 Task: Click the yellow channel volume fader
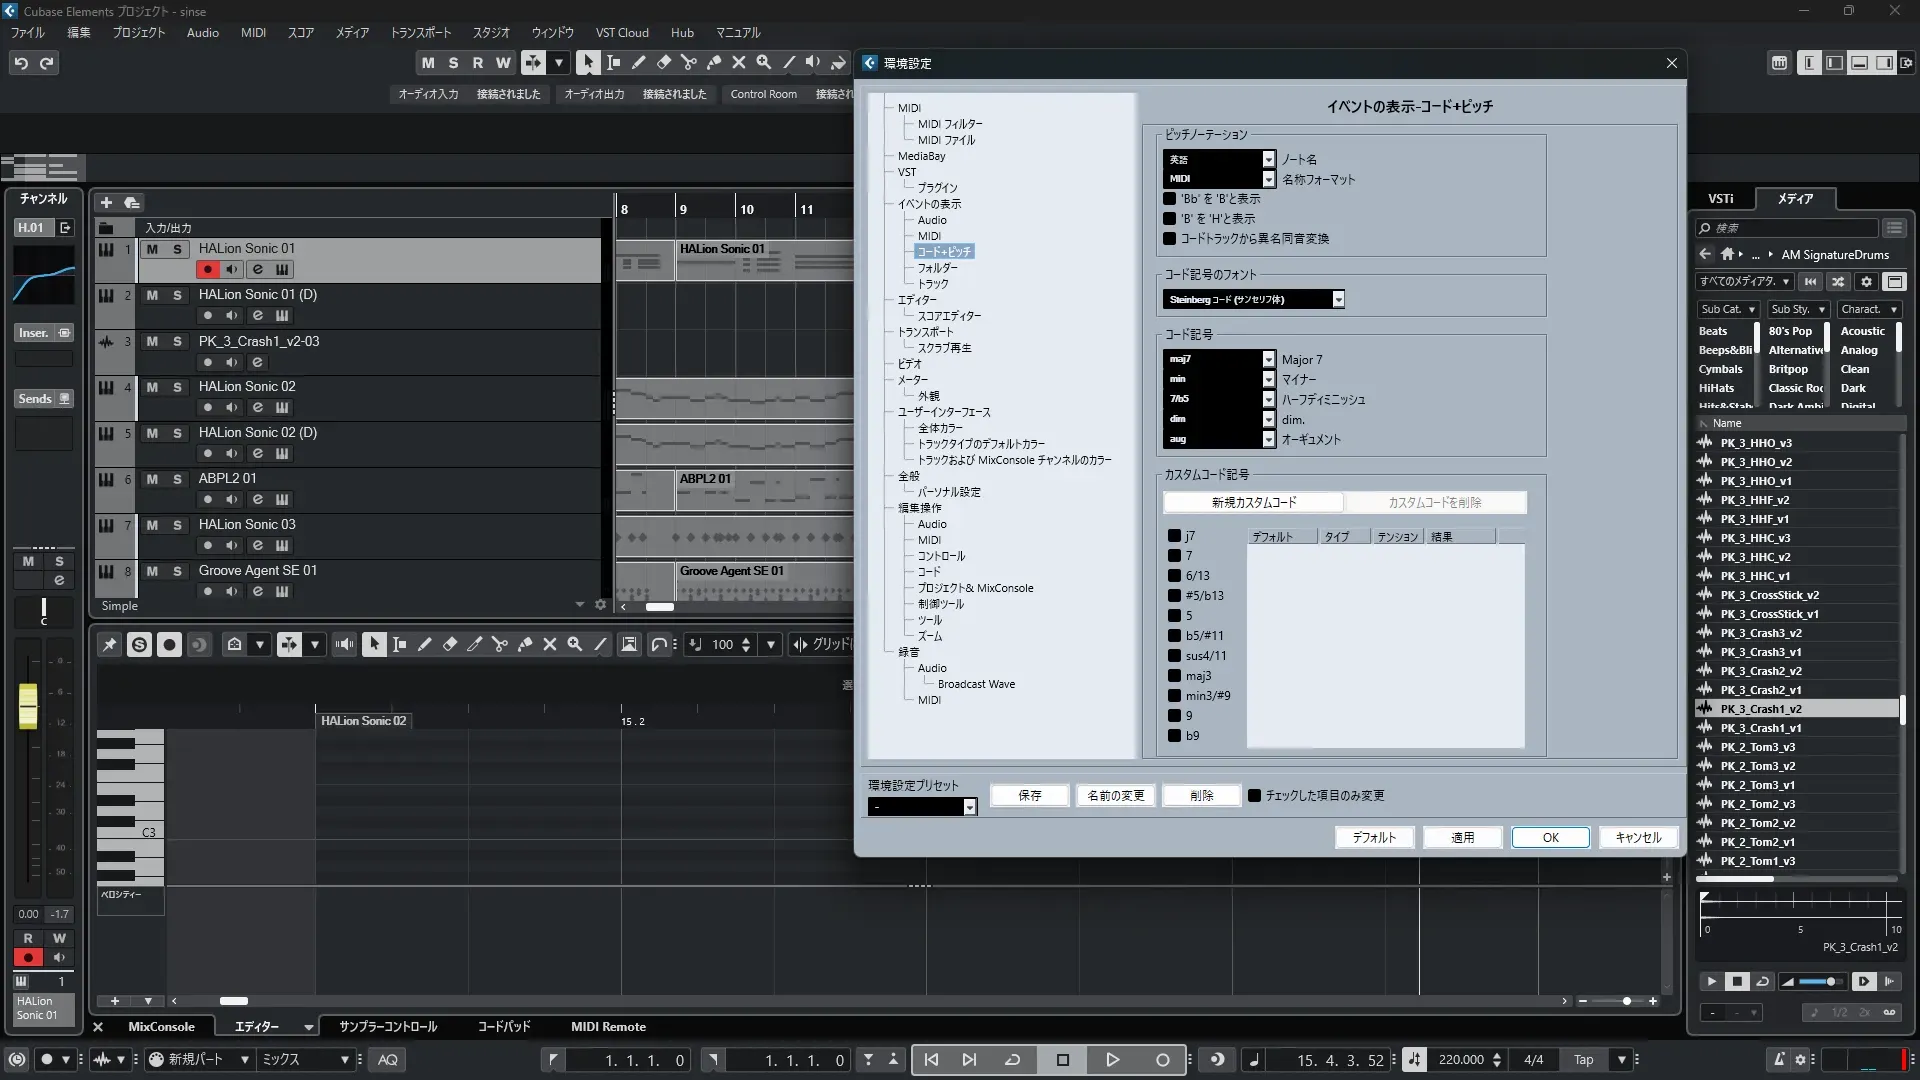pyautogui.click(x=28, y=706)
